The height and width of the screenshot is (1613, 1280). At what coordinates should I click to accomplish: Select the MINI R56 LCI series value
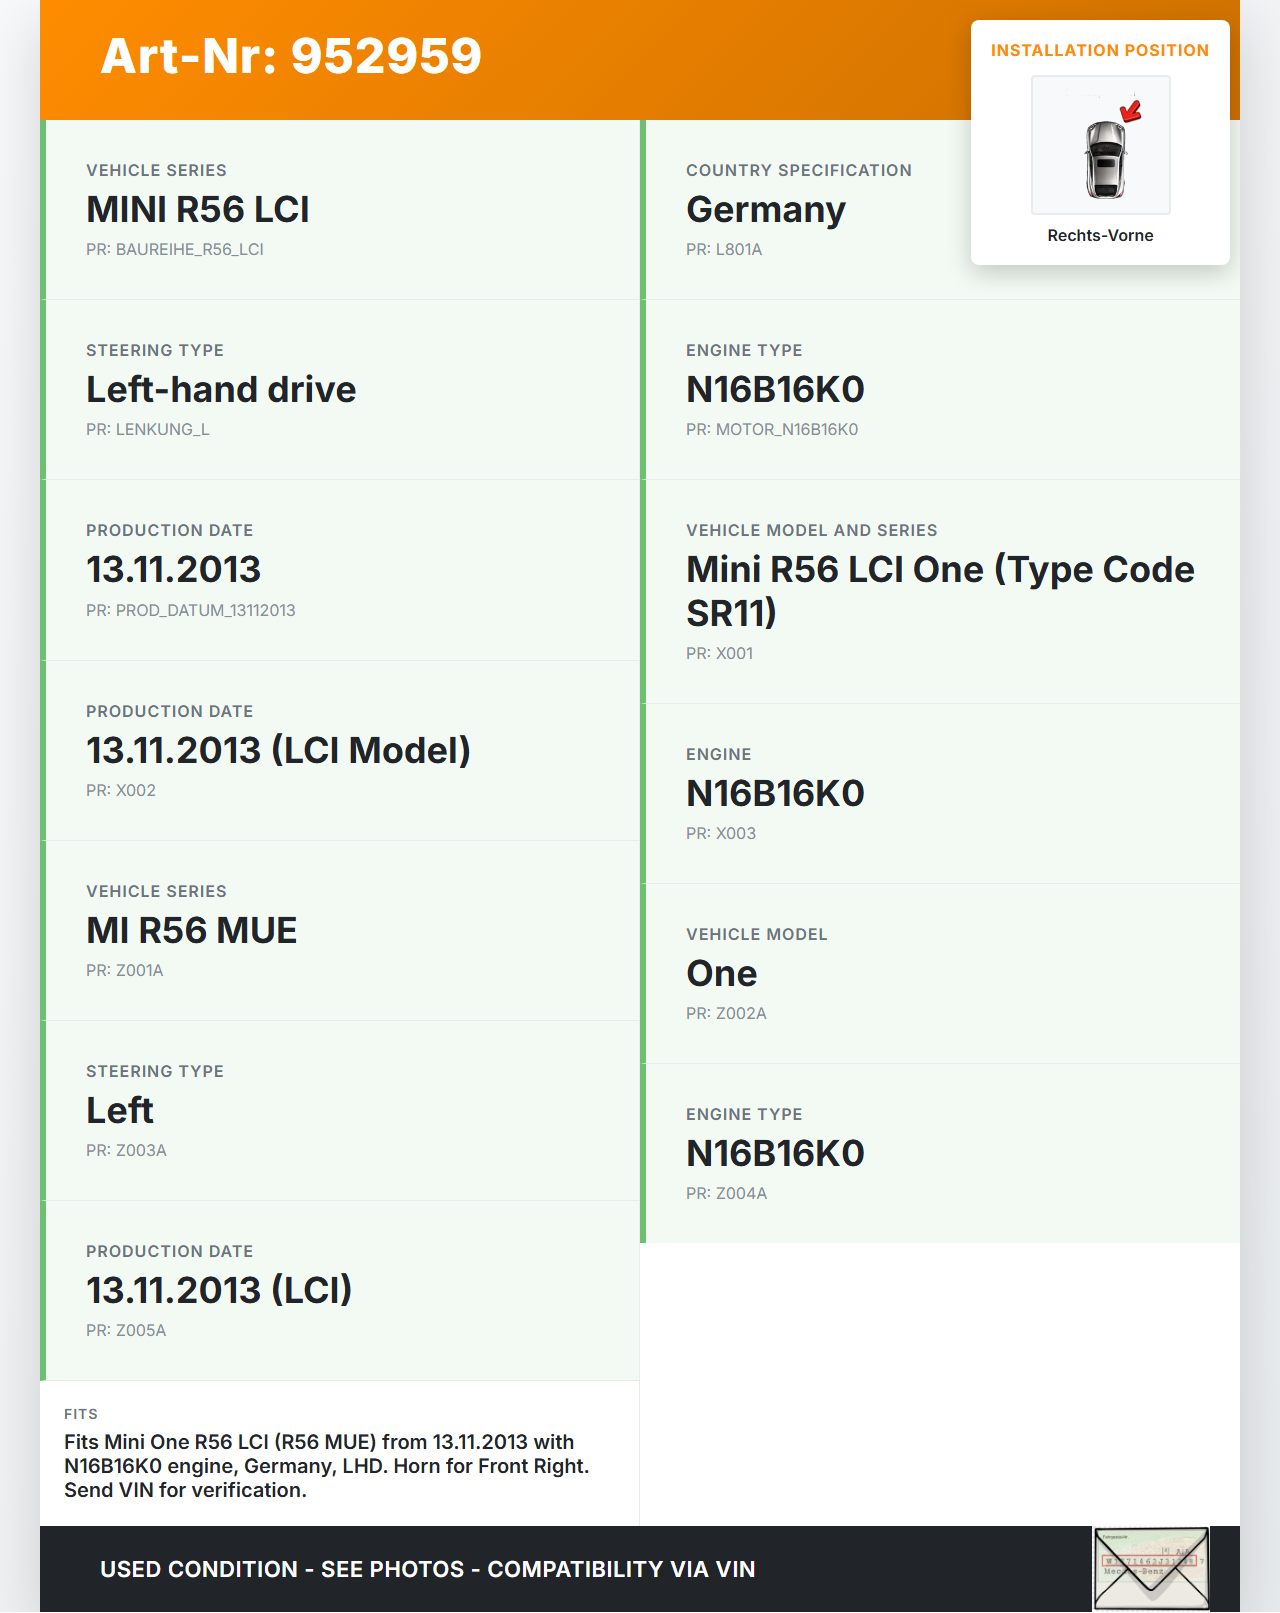pyautogui.click(x=198, y=210)
